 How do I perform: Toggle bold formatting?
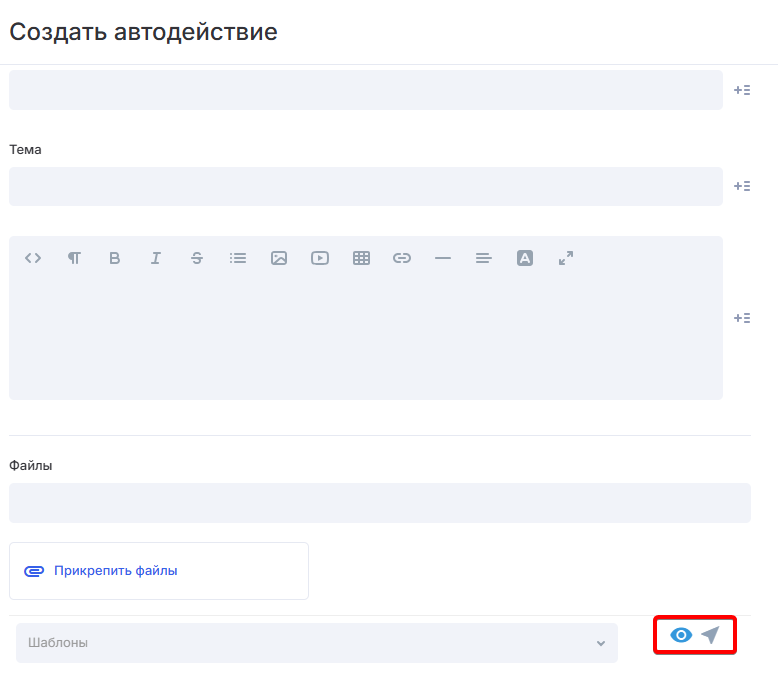pyautogui.click(x=115, y=258)
